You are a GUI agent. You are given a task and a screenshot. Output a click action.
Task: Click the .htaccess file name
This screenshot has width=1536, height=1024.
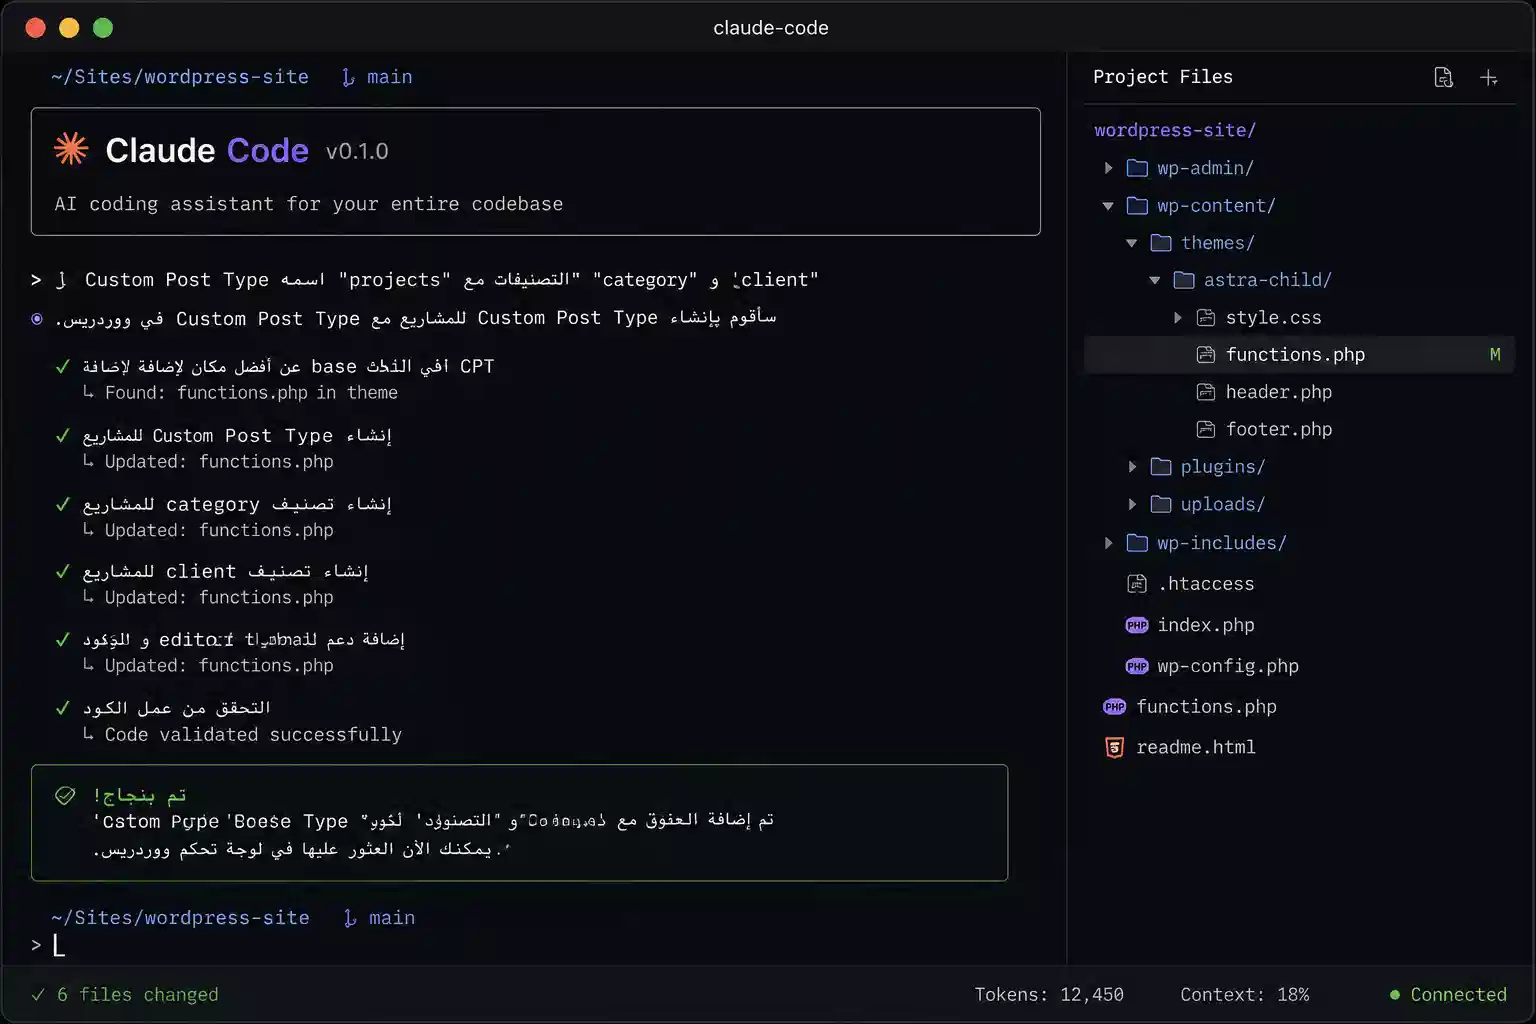tap(1206, 584)
